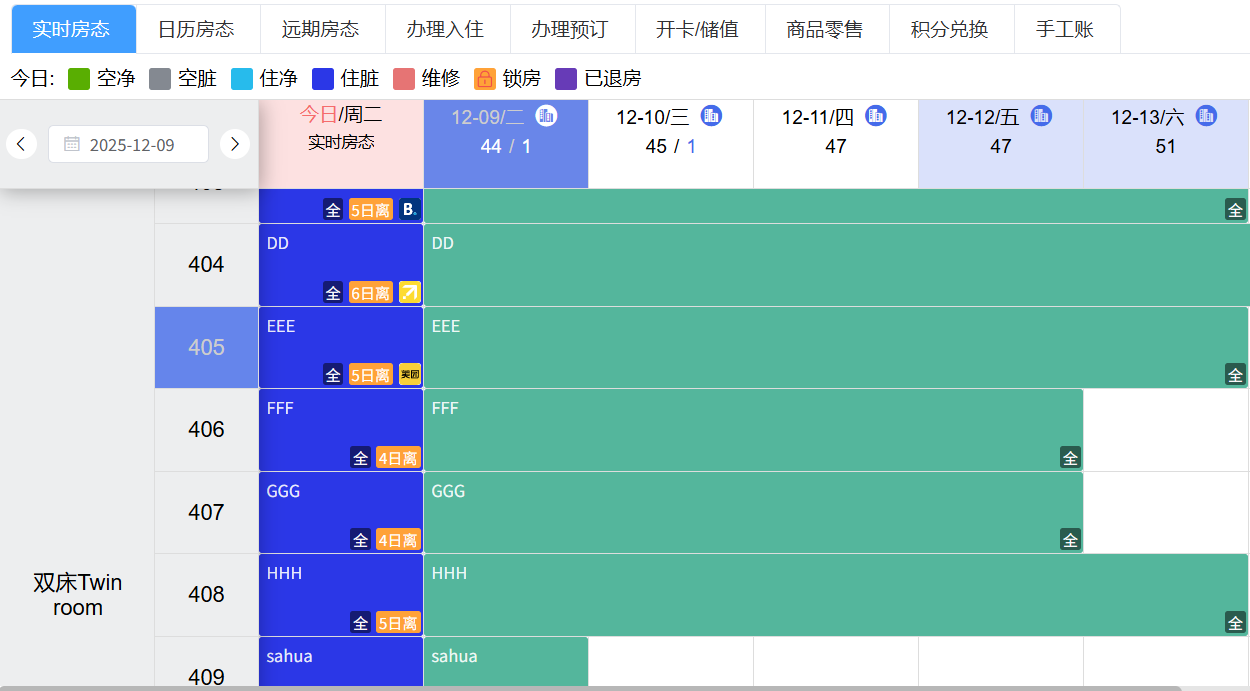Select room 405 row label in the room column
1250x691 pixels.
[205, 347]
